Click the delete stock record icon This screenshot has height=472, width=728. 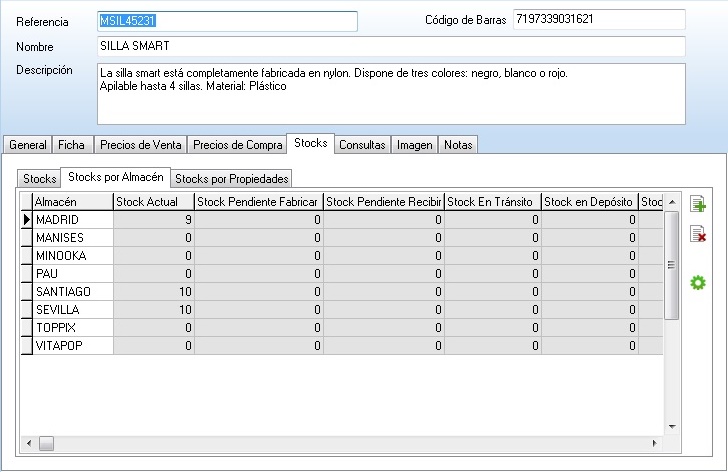coord(699,235)
